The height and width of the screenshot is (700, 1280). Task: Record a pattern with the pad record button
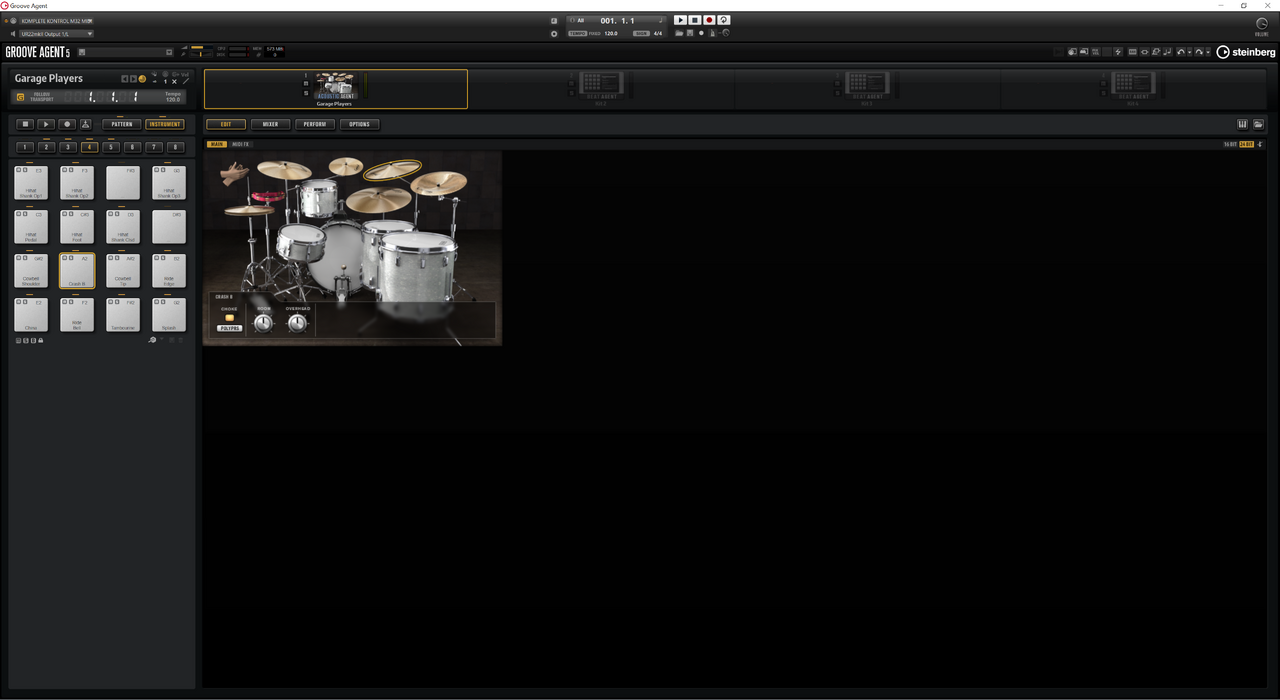tap(67, 124)
